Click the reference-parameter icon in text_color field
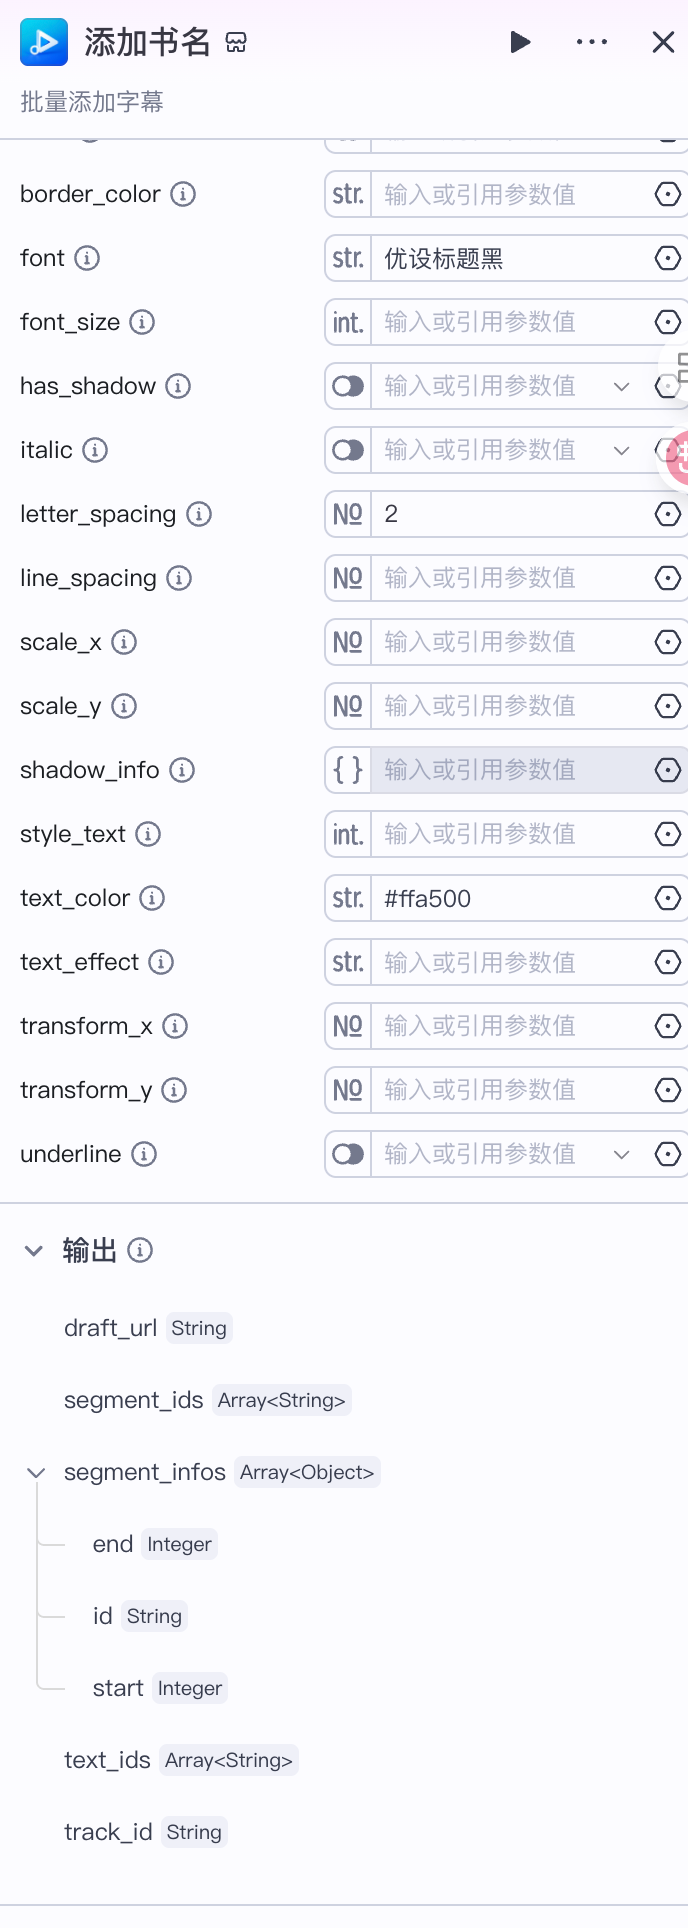The width and height of the screenshot is (688, 1928). [667, 898]
